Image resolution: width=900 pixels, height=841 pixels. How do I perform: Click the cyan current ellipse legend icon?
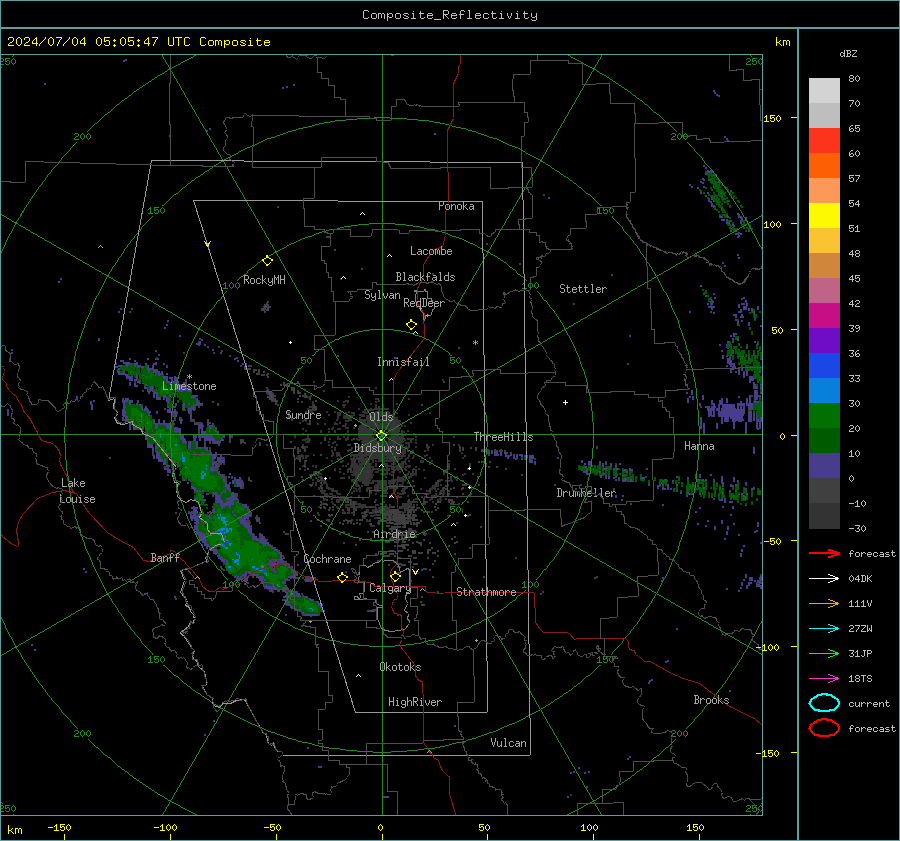(824, 703)
